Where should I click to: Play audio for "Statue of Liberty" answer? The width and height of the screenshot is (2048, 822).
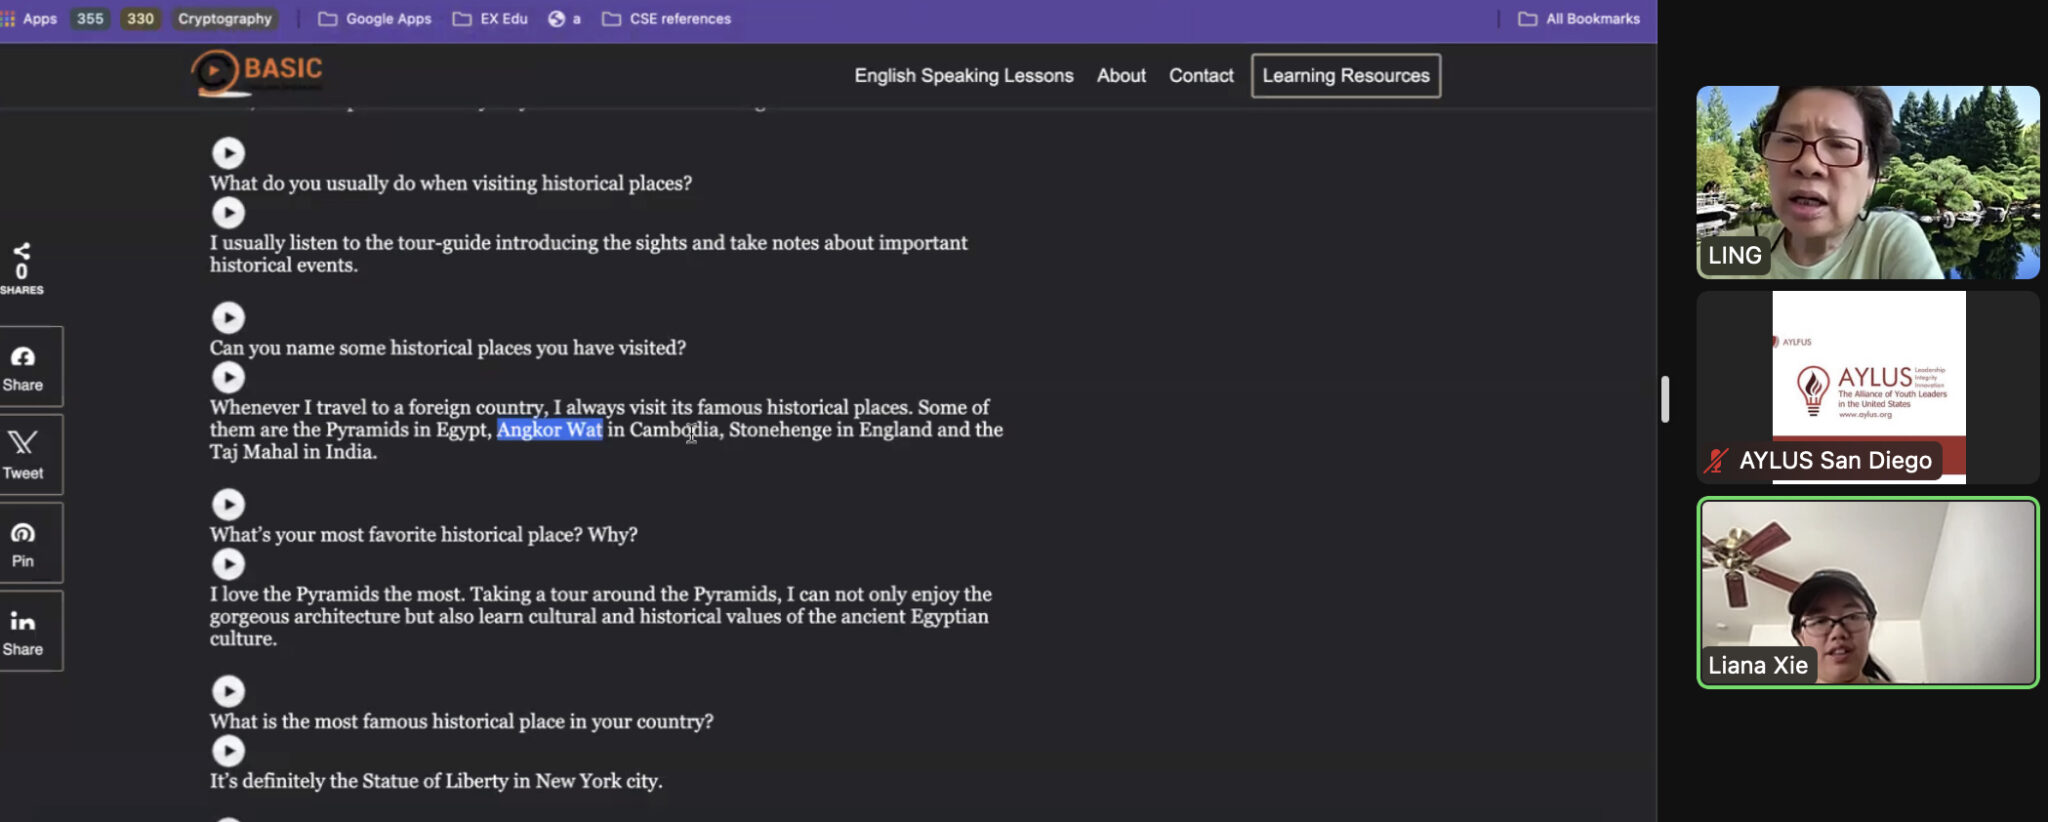pyautogui.click(x=228, y=751)
